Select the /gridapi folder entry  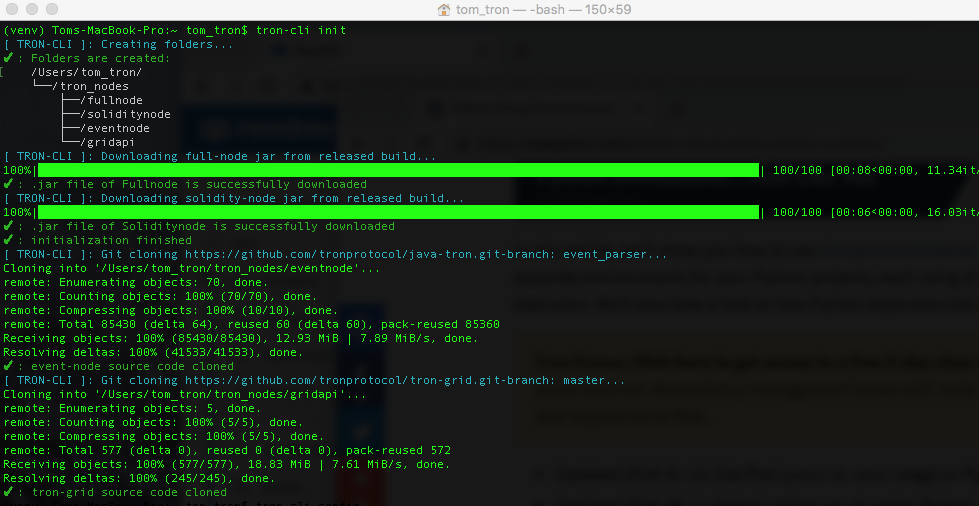tap(107, 142)
